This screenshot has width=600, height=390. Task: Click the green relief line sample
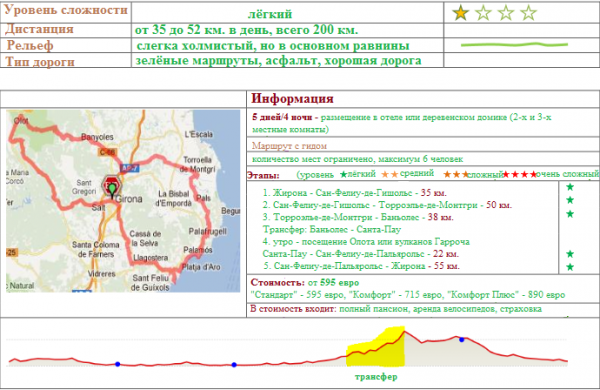pyautogui.click(x=514, y=45)
